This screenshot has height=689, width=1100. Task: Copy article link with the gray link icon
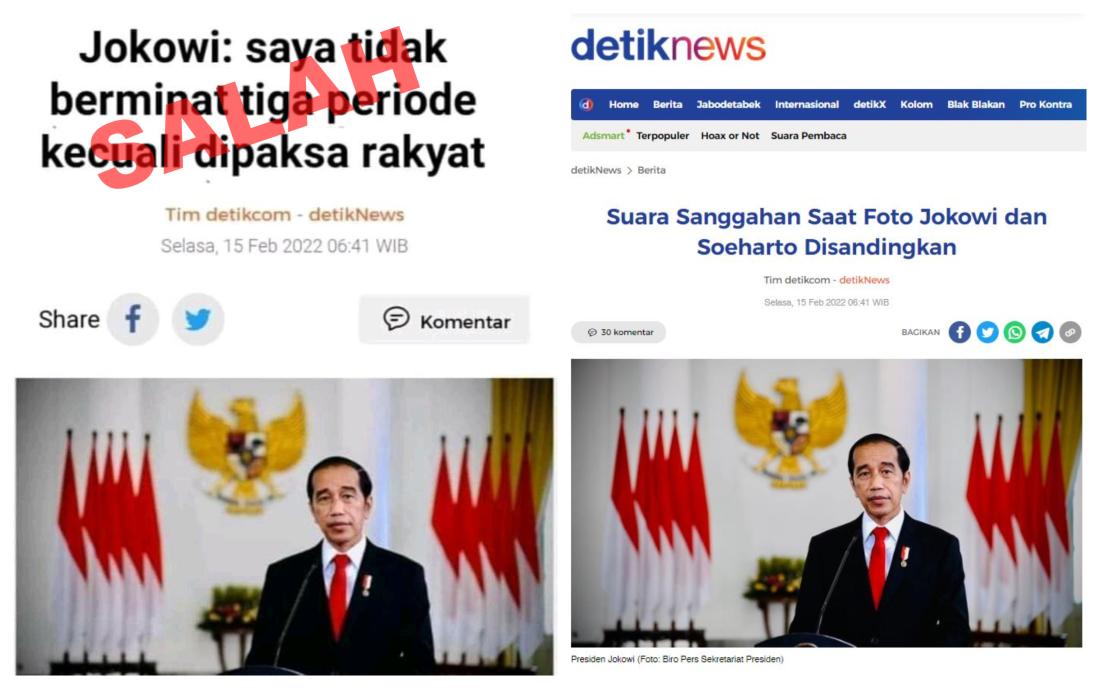pyautogui.click(x=1069, y=332)
